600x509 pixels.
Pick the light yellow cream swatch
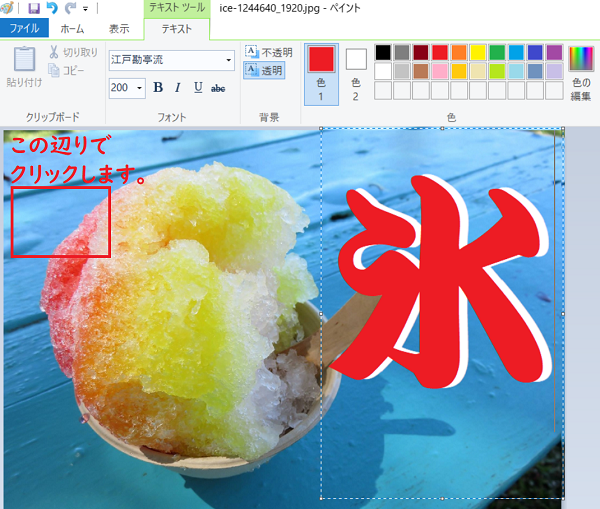click(478, 71)
